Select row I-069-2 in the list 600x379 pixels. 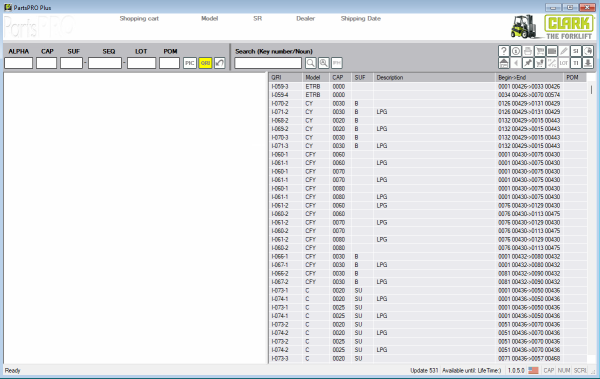(428, 129)
